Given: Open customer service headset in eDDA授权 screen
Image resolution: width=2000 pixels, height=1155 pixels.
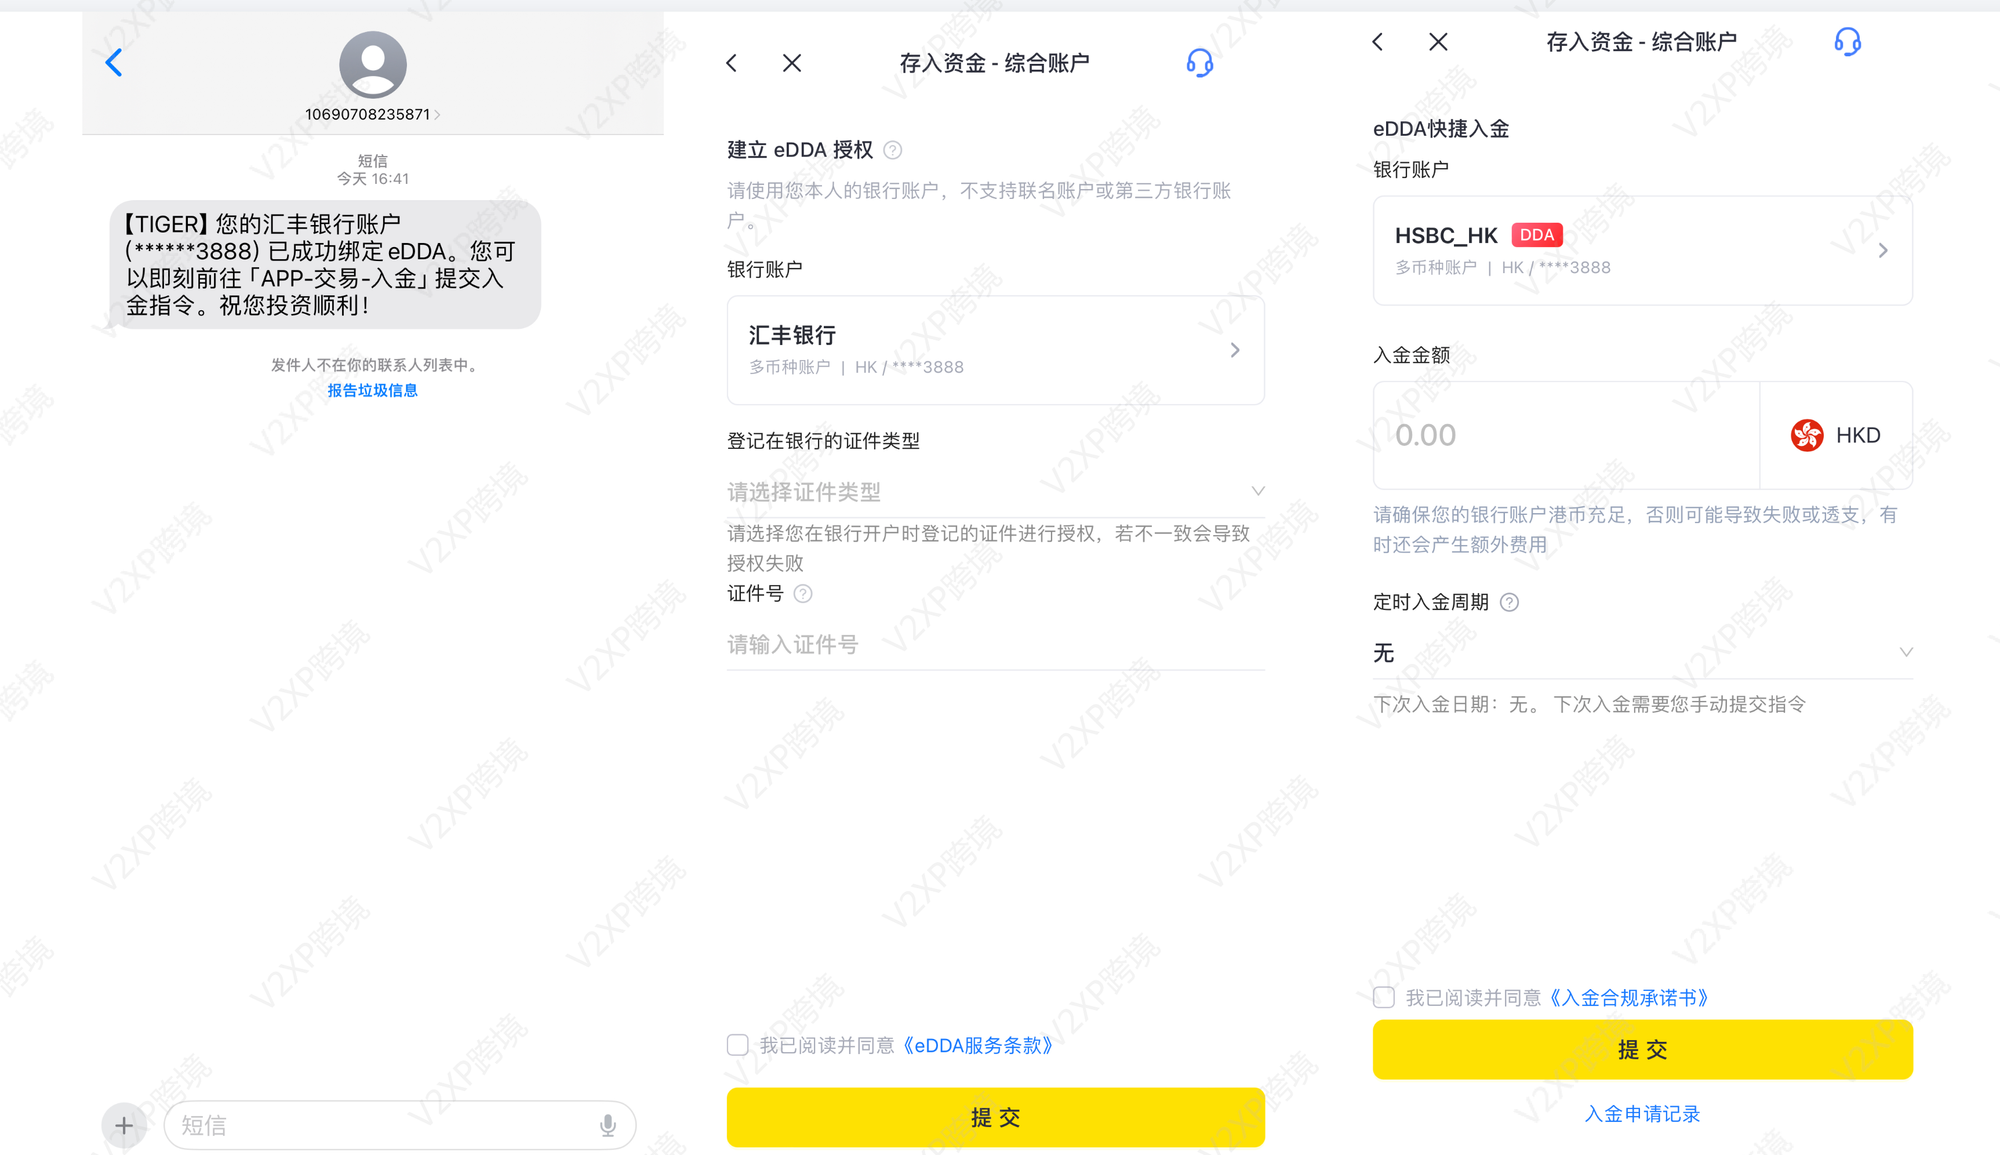Looking at the screenshot, I should click(x=1199, y=63).
